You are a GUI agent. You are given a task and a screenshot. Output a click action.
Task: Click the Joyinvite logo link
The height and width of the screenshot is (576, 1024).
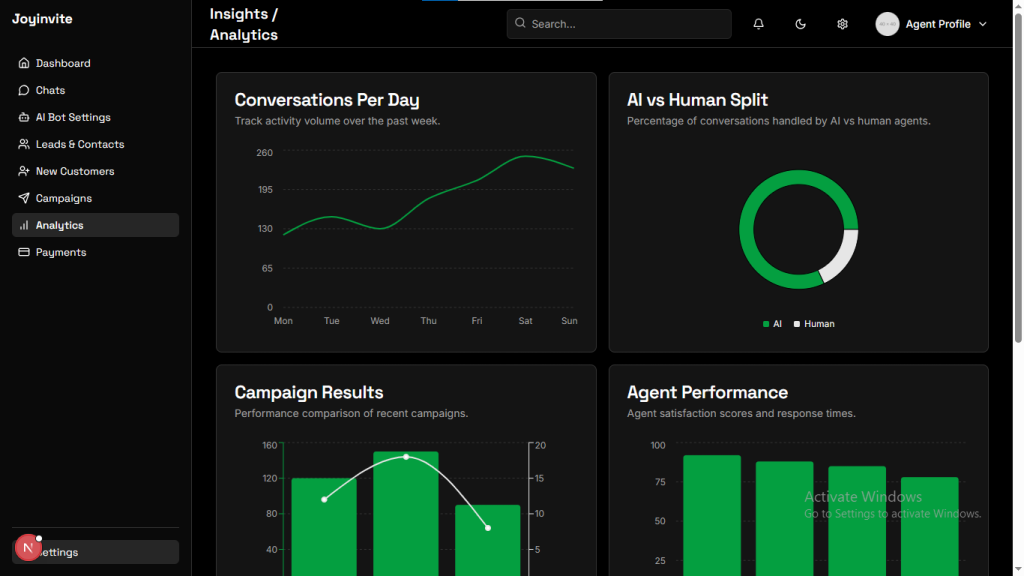click(42, 19)
